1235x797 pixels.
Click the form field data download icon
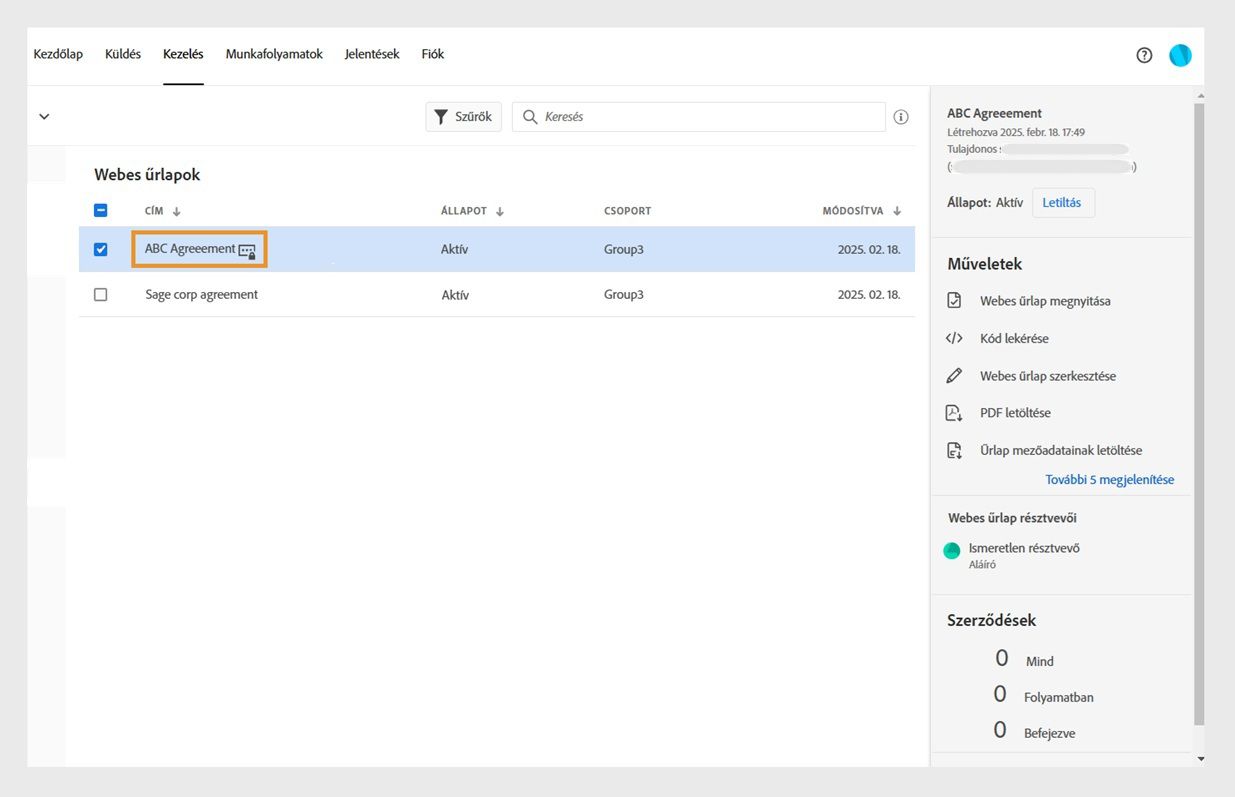tap(954, 450)
